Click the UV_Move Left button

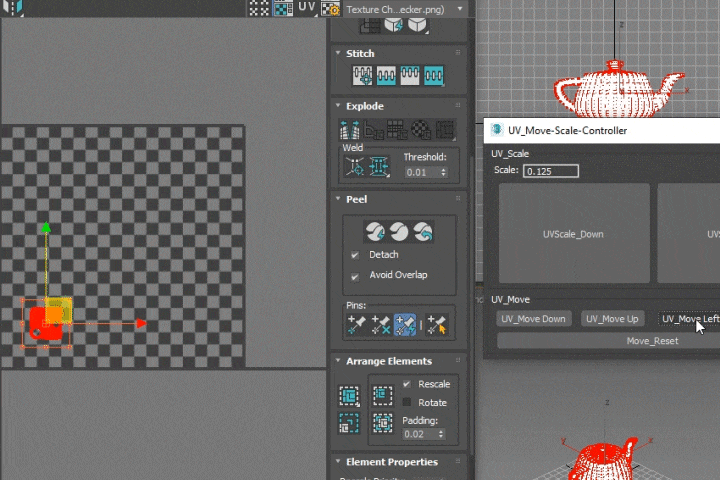point(689,319)
